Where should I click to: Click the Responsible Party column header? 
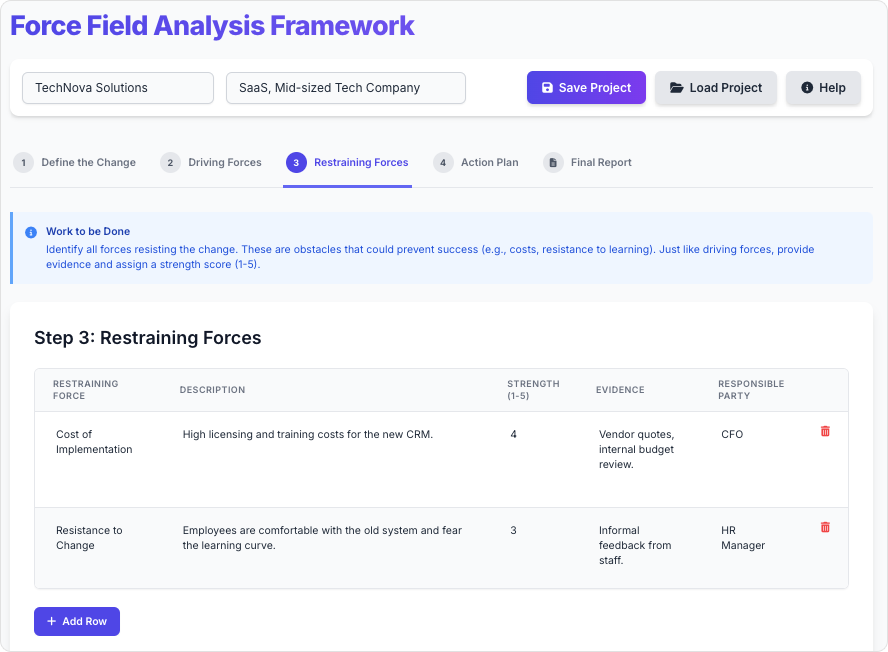(x=751, y=390)
